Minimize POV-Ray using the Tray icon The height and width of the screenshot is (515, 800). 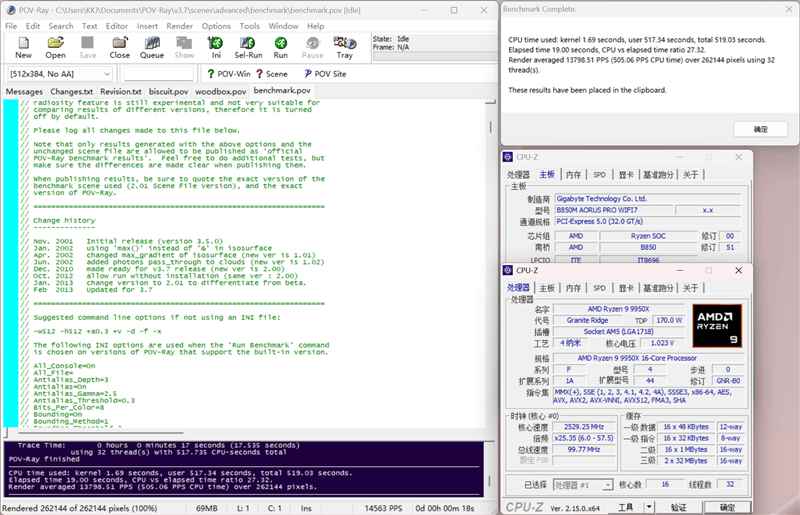(344, 48)
